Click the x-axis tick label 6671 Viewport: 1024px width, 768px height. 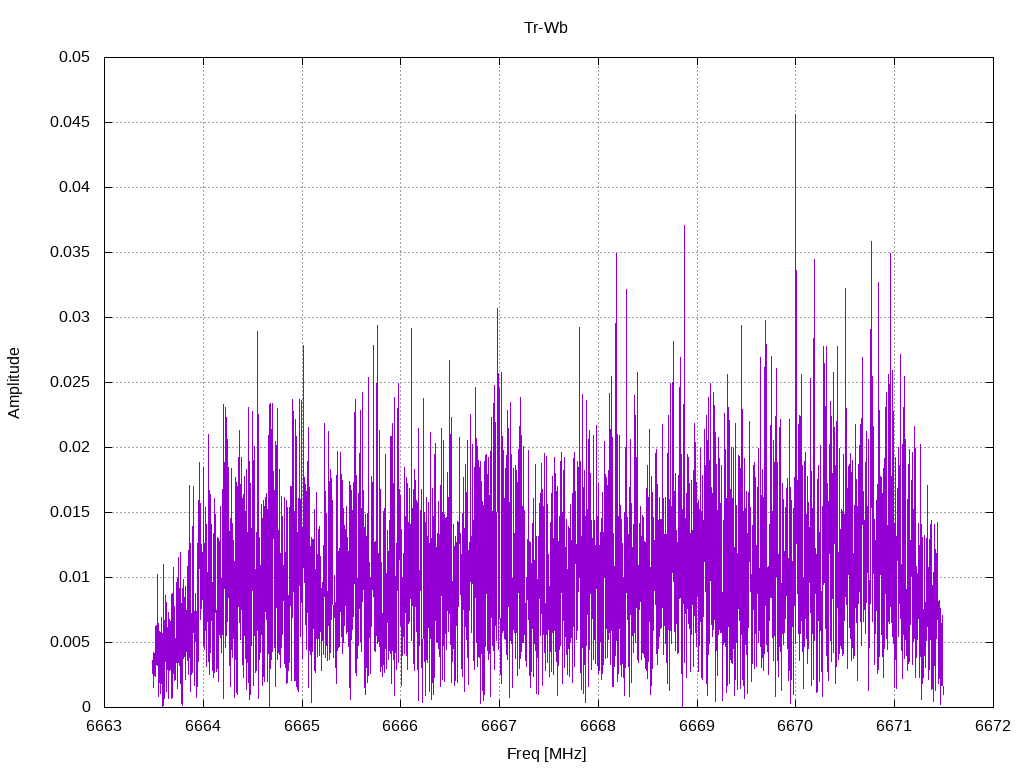pyautogui.click(x=894, y=726)
